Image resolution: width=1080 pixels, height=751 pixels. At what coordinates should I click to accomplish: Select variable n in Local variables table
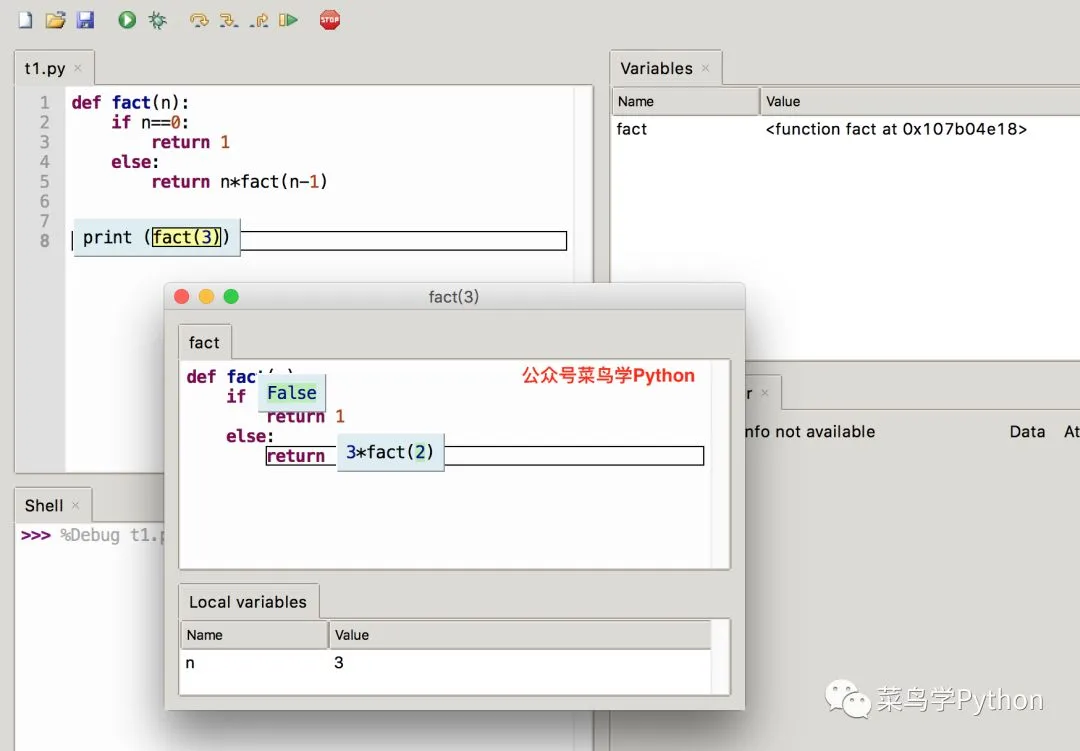point(191,663)
